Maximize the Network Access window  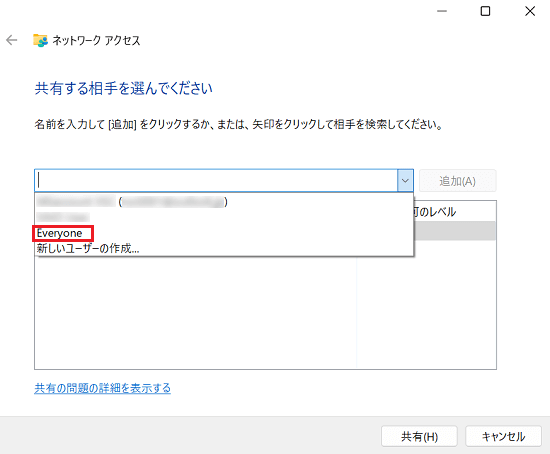[485, 11]
